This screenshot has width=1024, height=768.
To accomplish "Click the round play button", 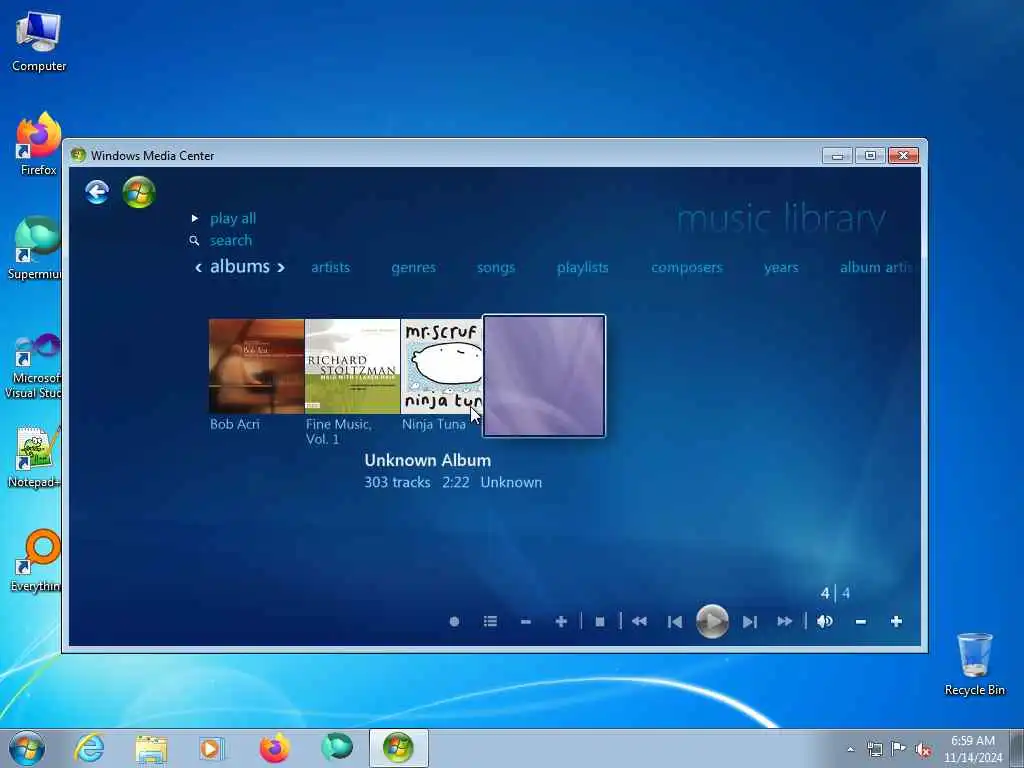I will coord(712,622).
